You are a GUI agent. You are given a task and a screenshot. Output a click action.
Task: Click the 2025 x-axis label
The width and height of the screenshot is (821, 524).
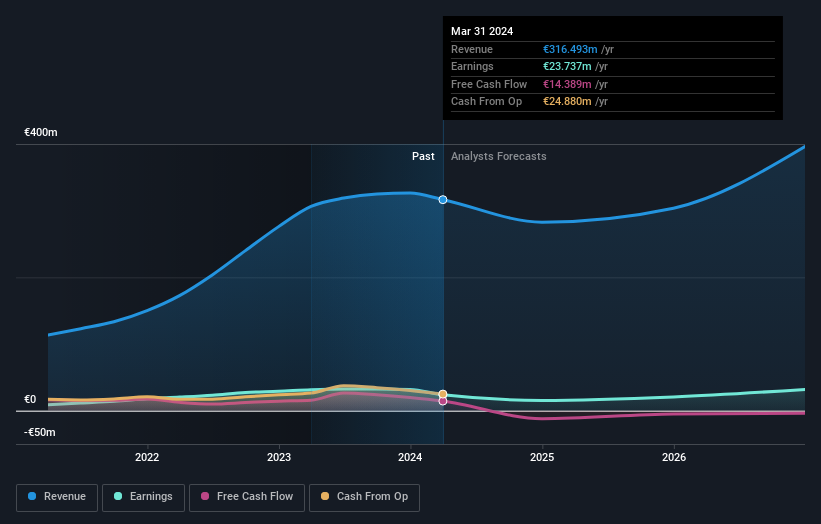pyautogui.click(x=542, y=457)
